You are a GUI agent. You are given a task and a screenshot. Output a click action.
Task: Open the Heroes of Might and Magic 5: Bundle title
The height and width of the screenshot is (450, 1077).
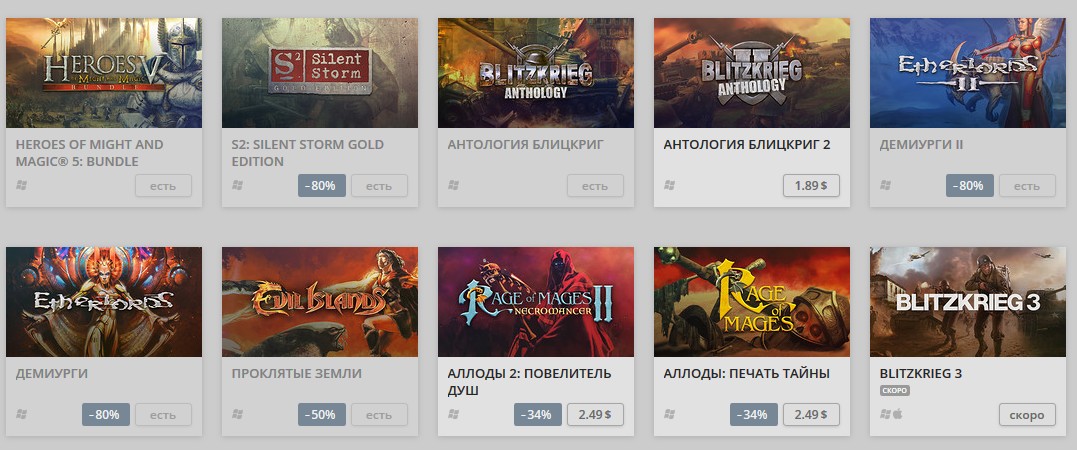89,153
